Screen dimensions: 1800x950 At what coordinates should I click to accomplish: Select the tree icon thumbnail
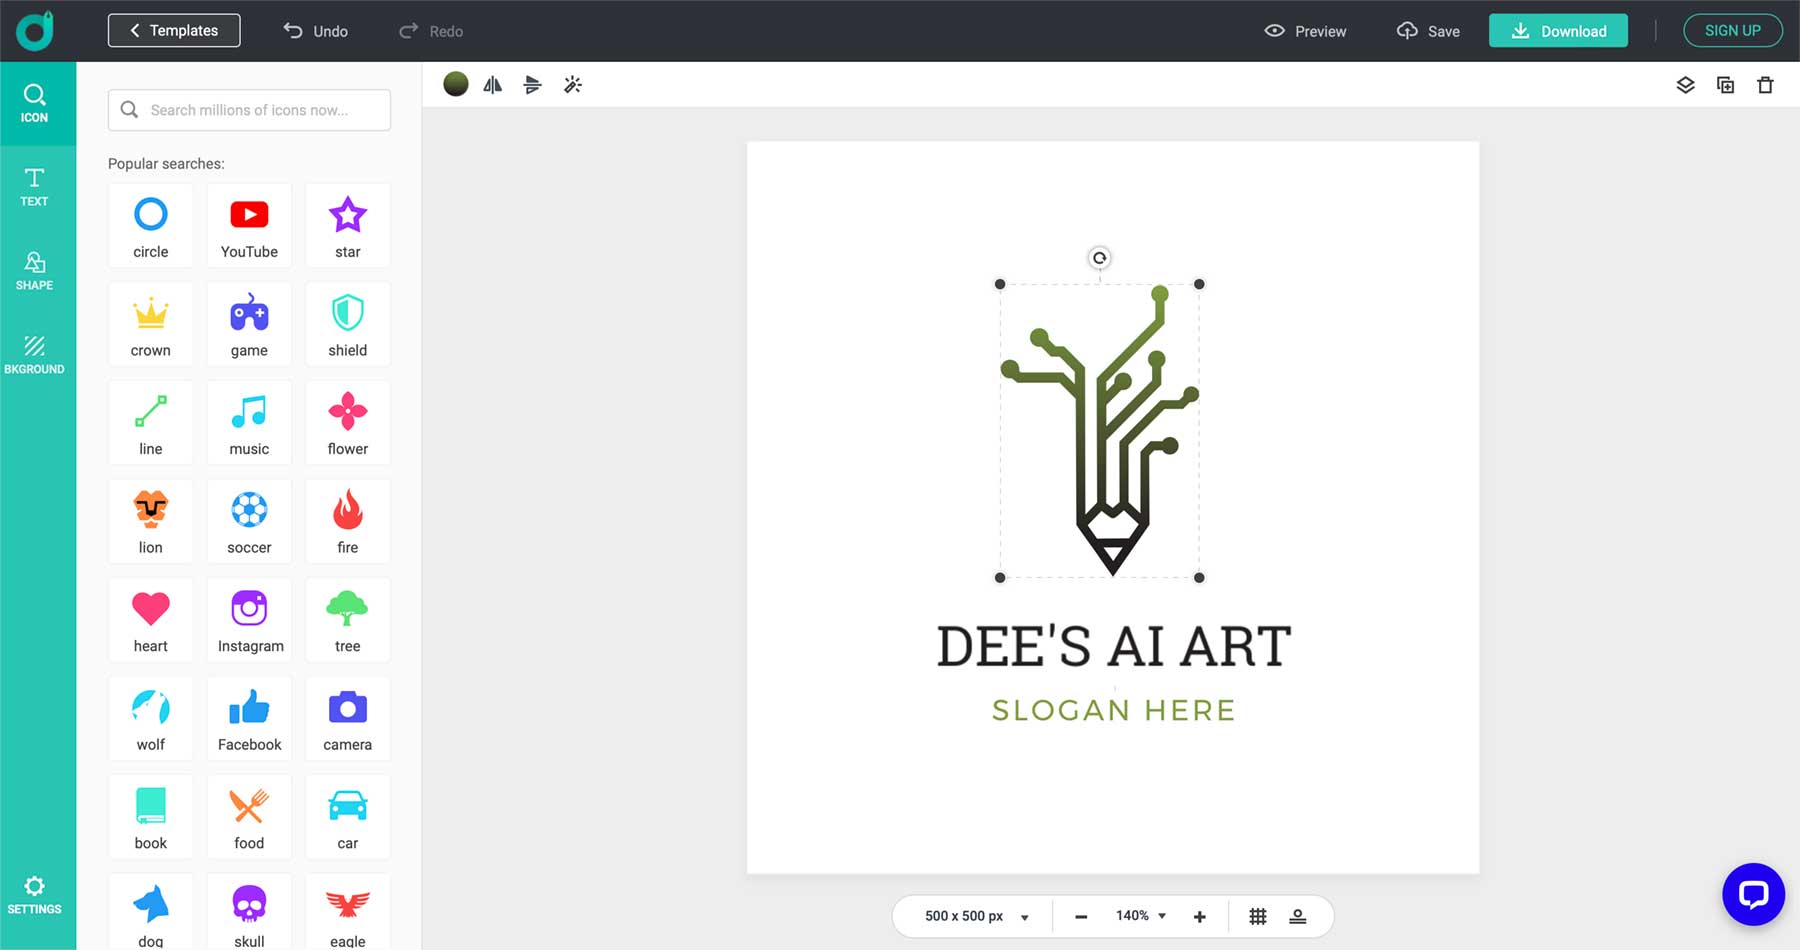(x=347, y=620)
